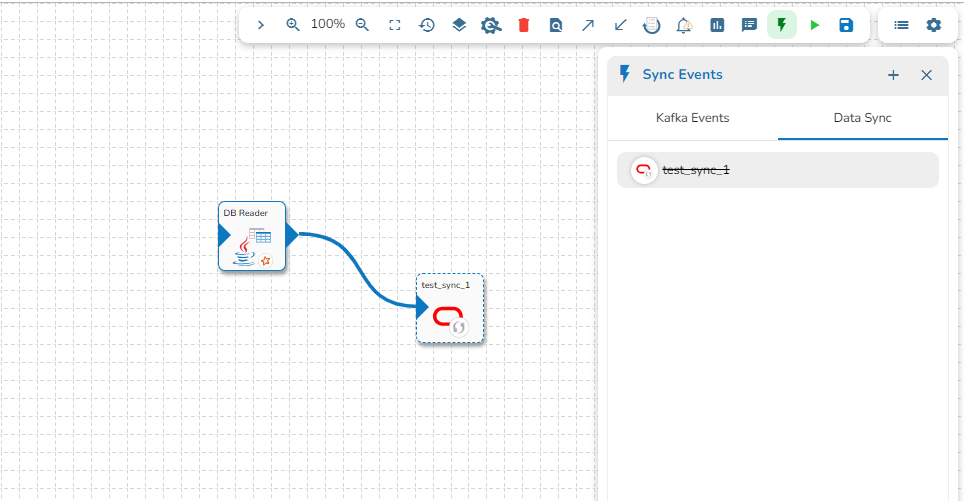
Task: Run pipeline with green play button
Action: [815, 25]
